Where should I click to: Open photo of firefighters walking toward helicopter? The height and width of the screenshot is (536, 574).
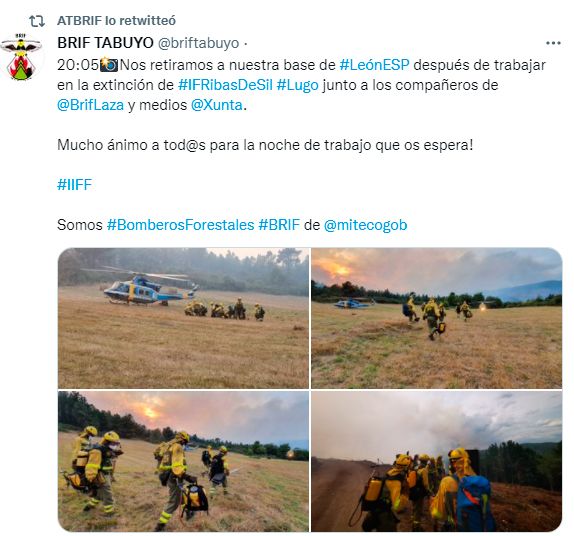(x=436, y=318)
